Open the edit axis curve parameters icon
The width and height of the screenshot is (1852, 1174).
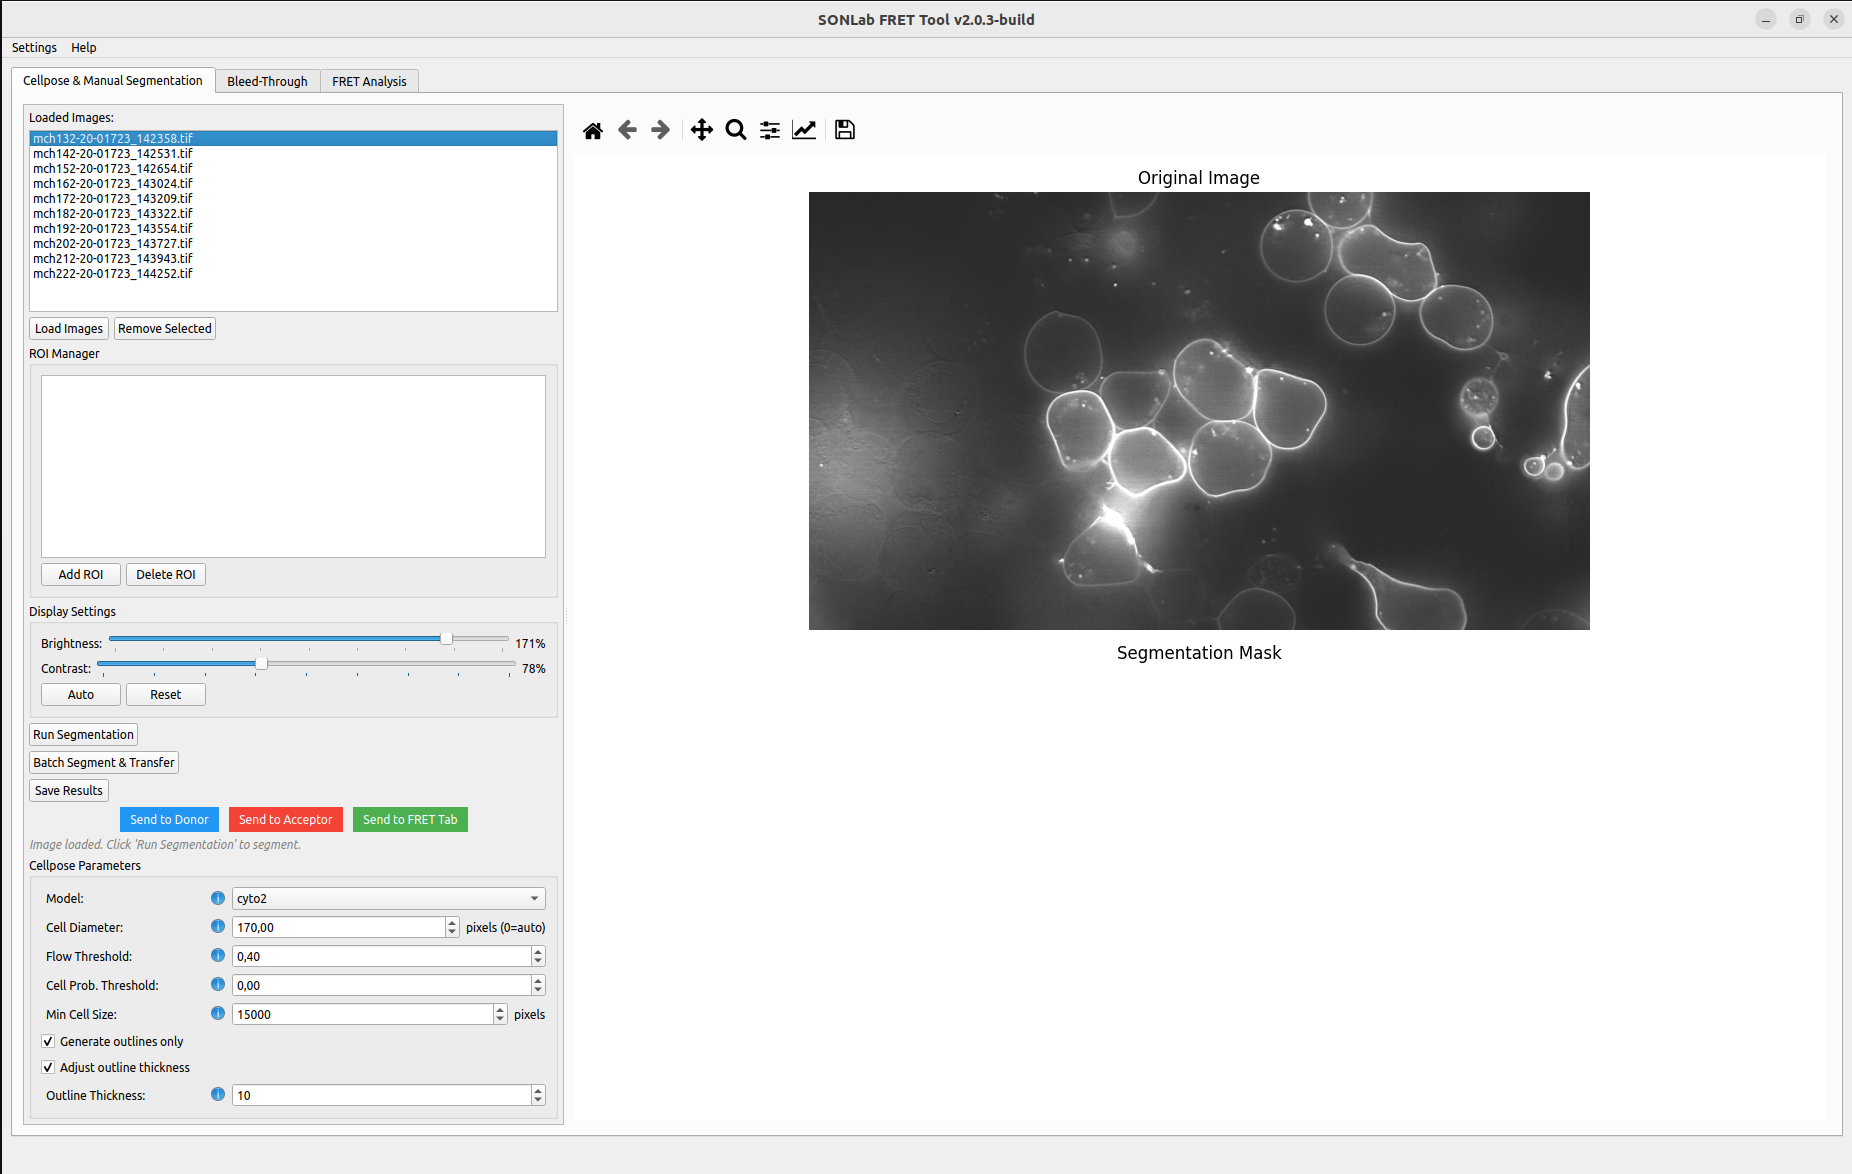click(x=804, y=130)
